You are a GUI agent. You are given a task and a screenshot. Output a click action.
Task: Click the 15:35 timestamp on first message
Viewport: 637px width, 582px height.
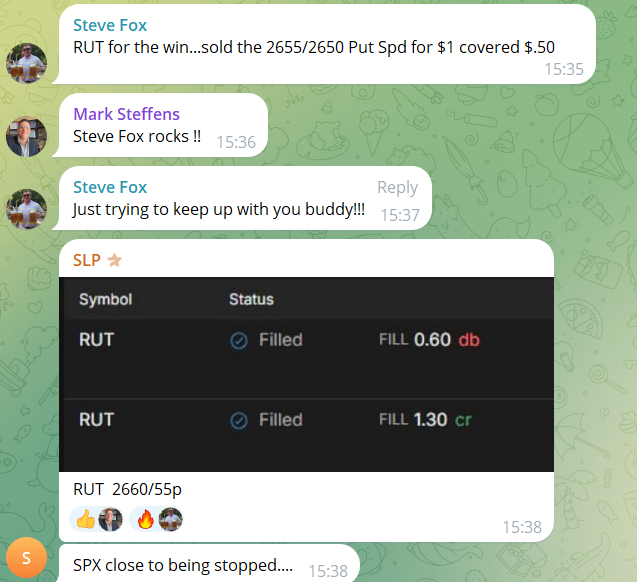pyautogui.click(x=564, y=69)
